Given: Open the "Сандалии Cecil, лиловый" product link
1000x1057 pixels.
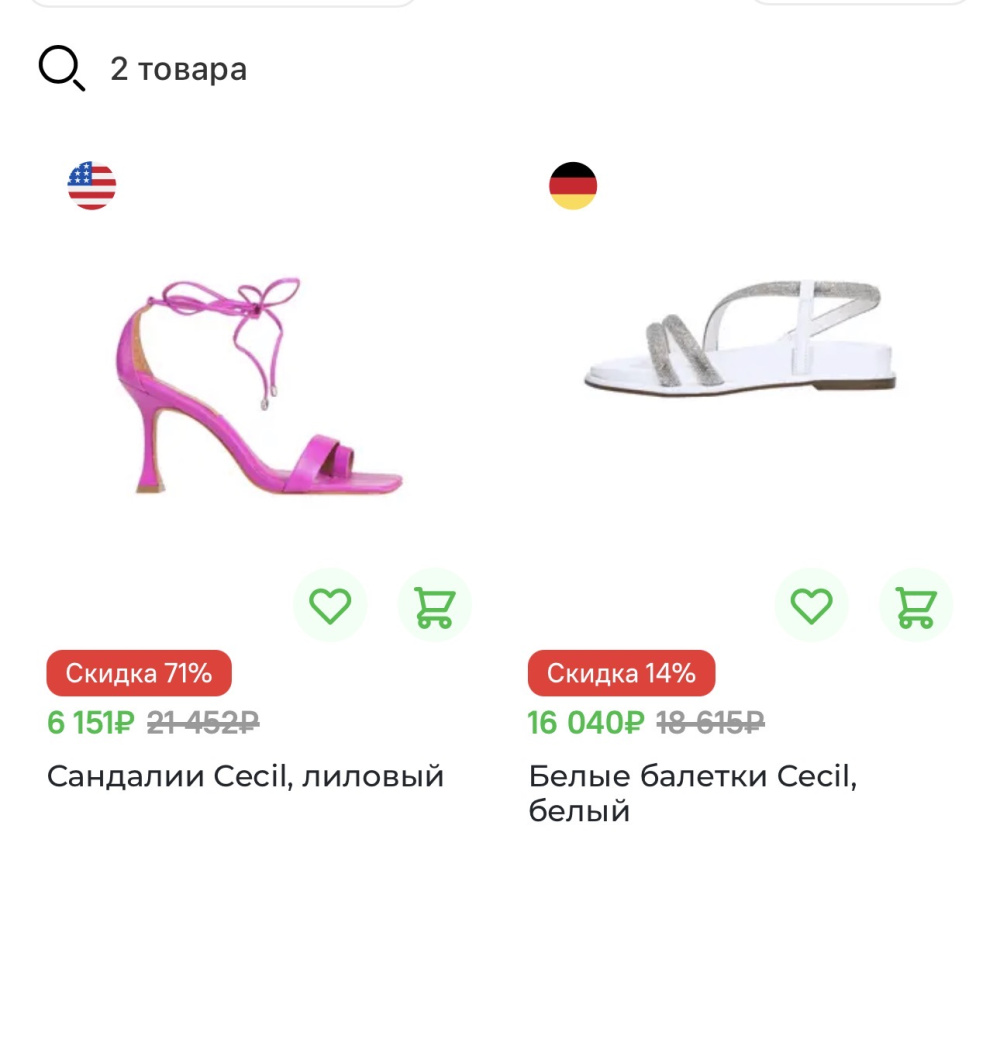Looking at the screenshot, I should coord(245,776).
